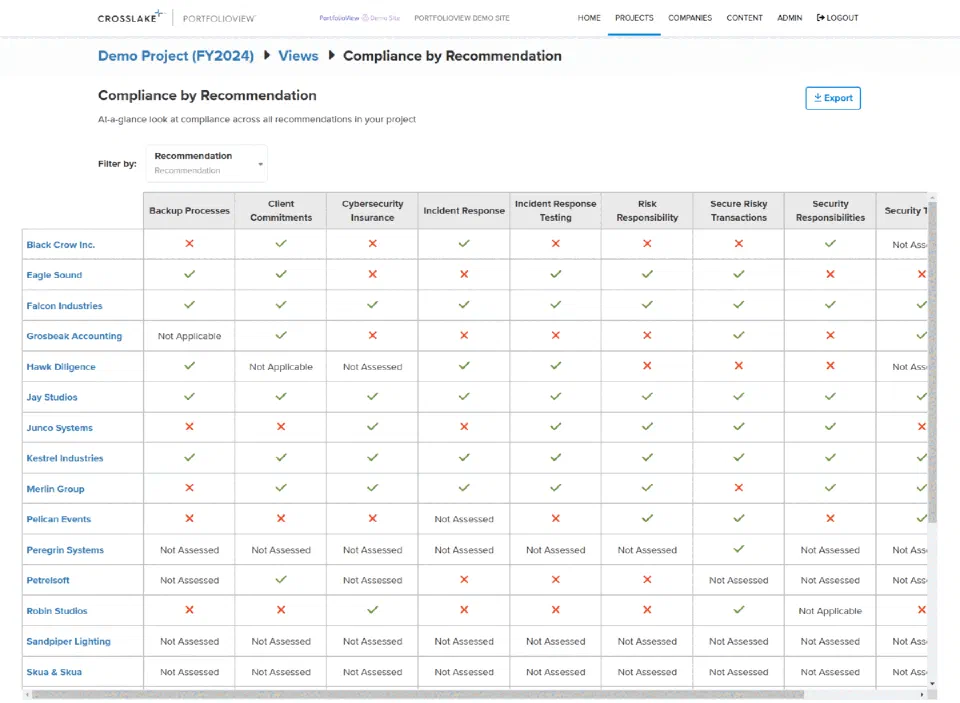Click the LOGOUT link
The height and width of the screenshot is (703, 960).
coord(838,18)
